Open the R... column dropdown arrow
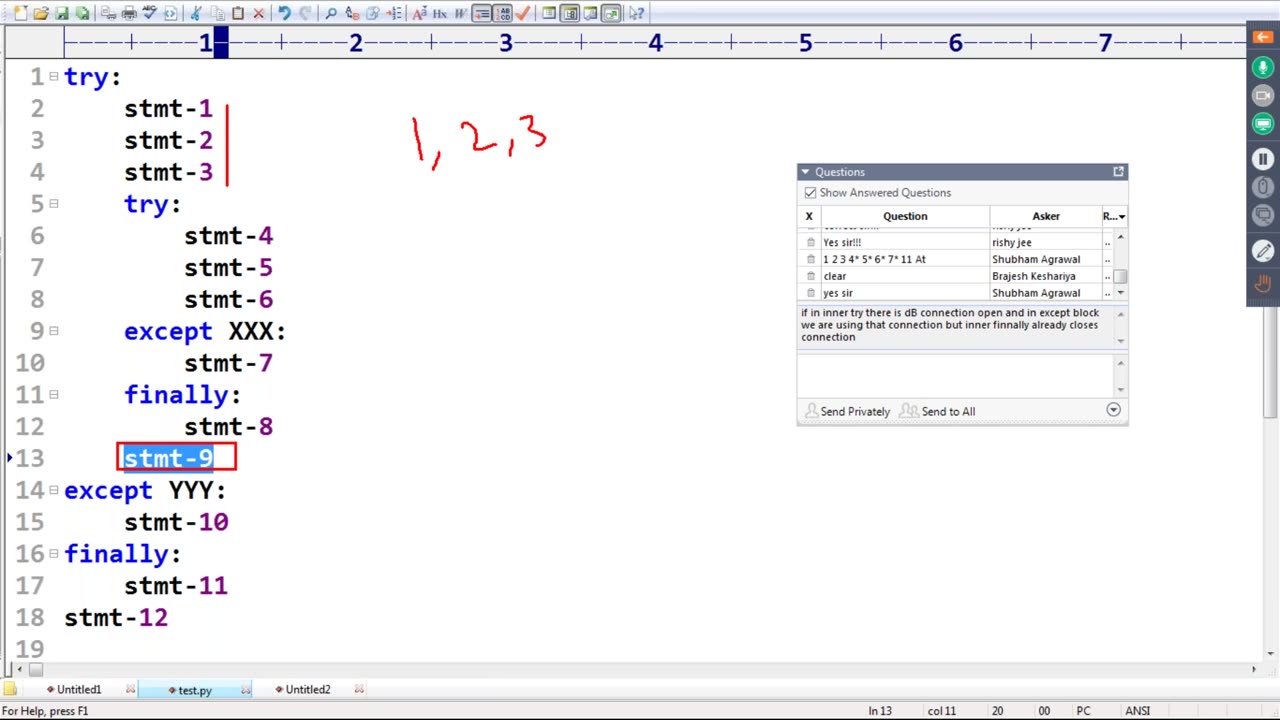Image resolution: width=1280 pixels, height=720 pixels. (1121, 217)
